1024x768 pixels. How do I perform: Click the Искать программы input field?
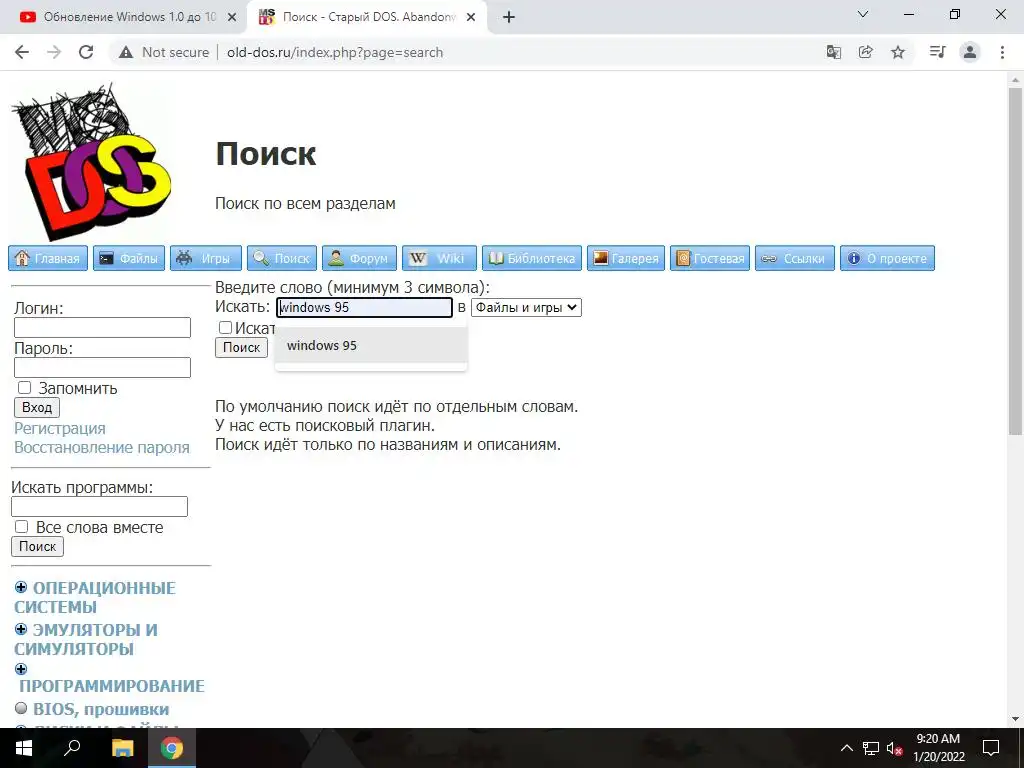pos(99,506)
